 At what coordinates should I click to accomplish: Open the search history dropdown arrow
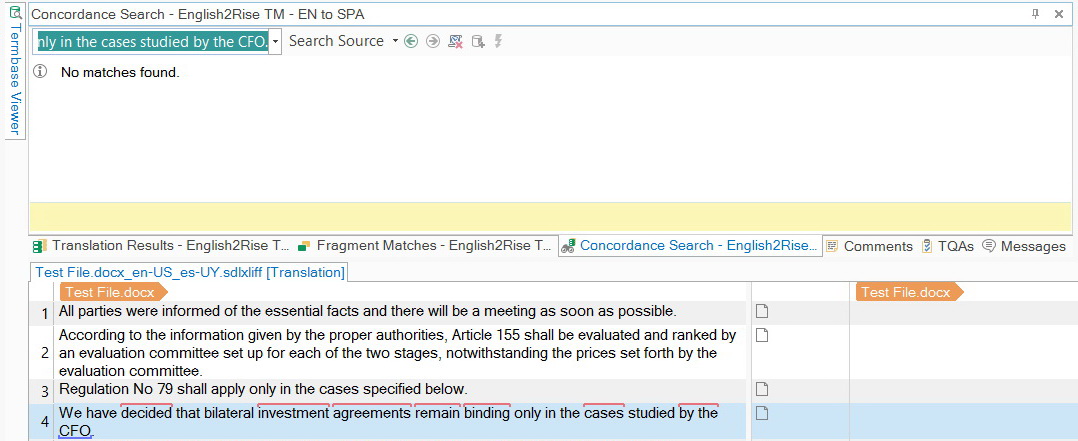[x=276, y=42]
